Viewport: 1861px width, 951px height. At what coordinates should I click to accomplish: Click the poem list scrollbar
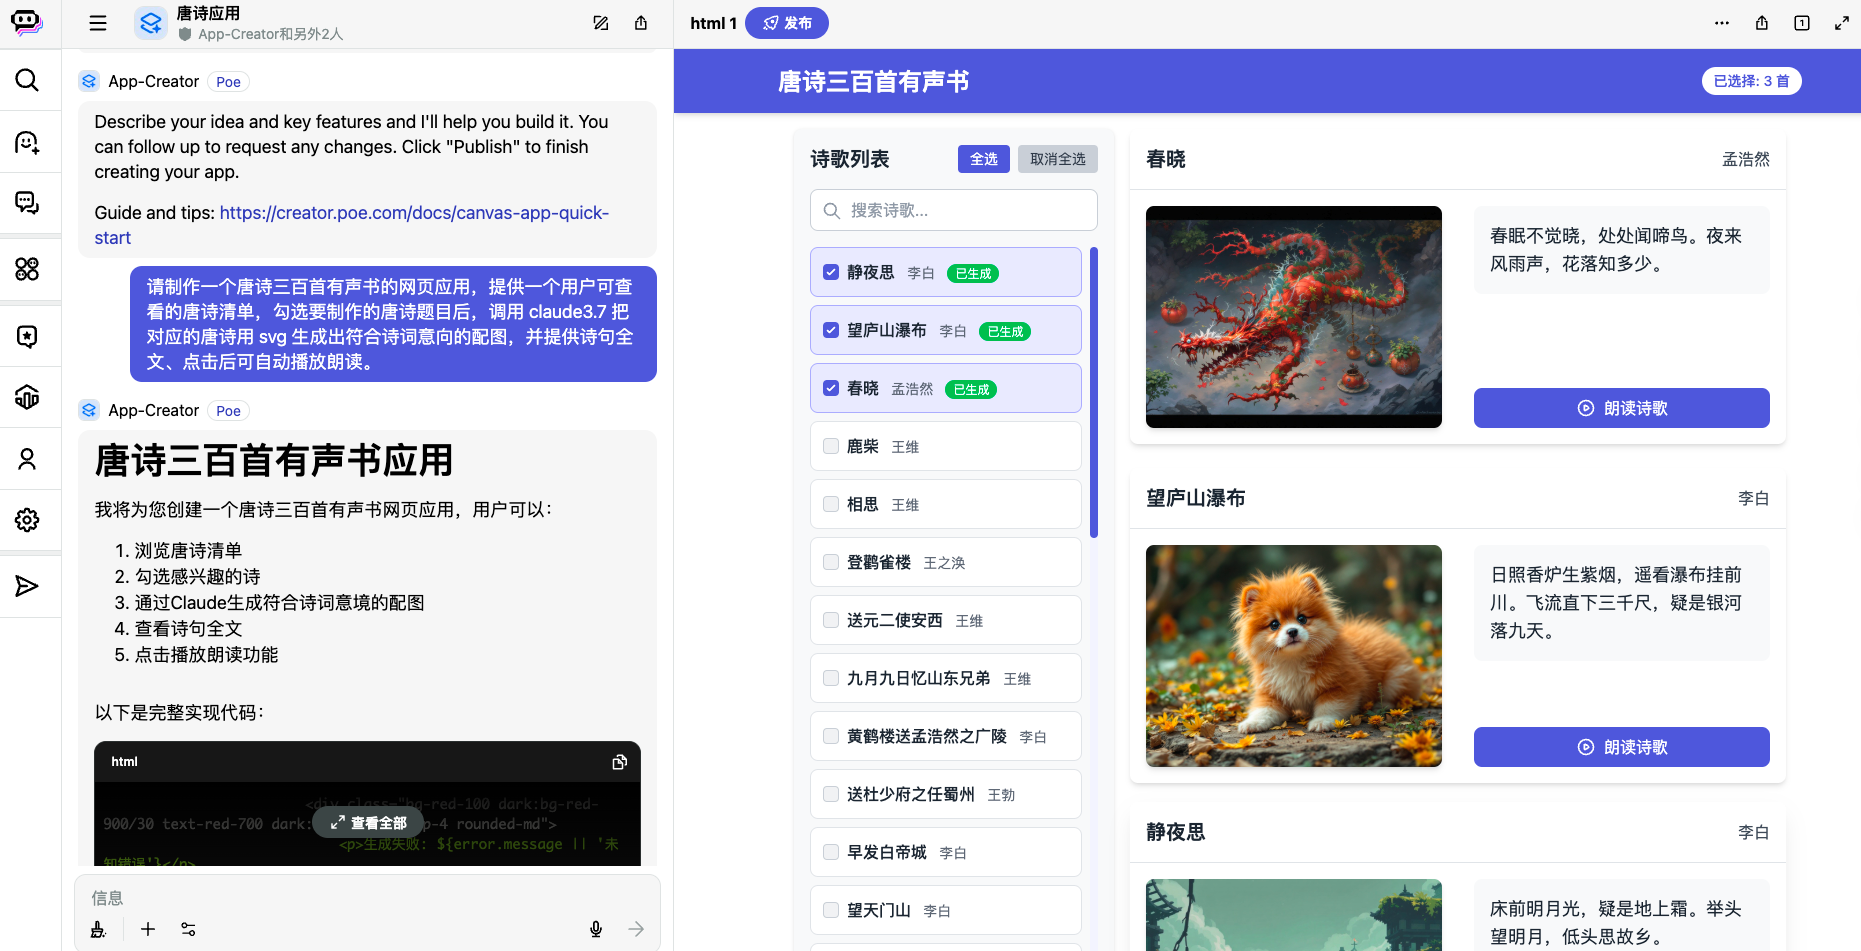(x=1094, y=392)
